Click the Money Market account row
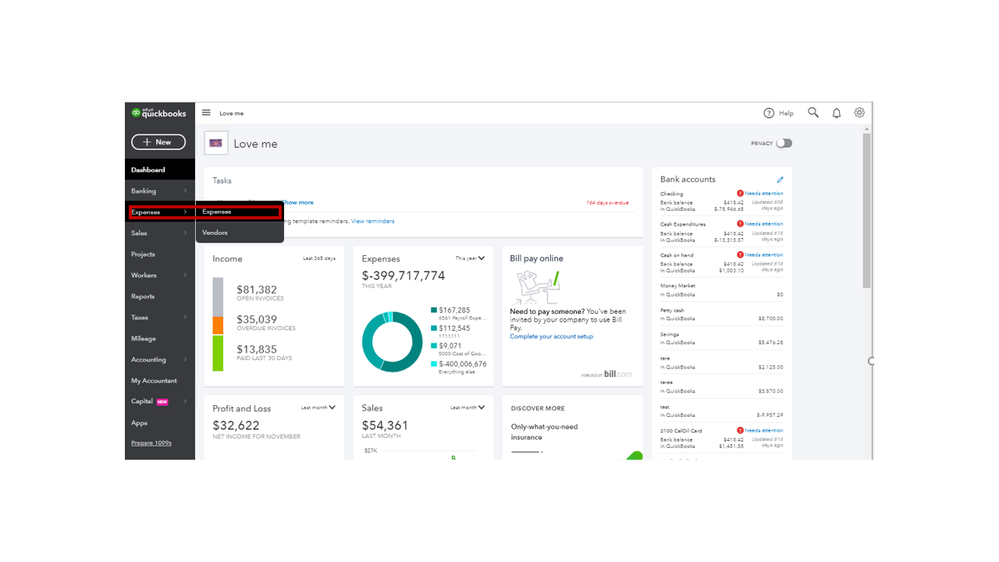This screenshot has width=999, height=562. [x=721, y=290]
